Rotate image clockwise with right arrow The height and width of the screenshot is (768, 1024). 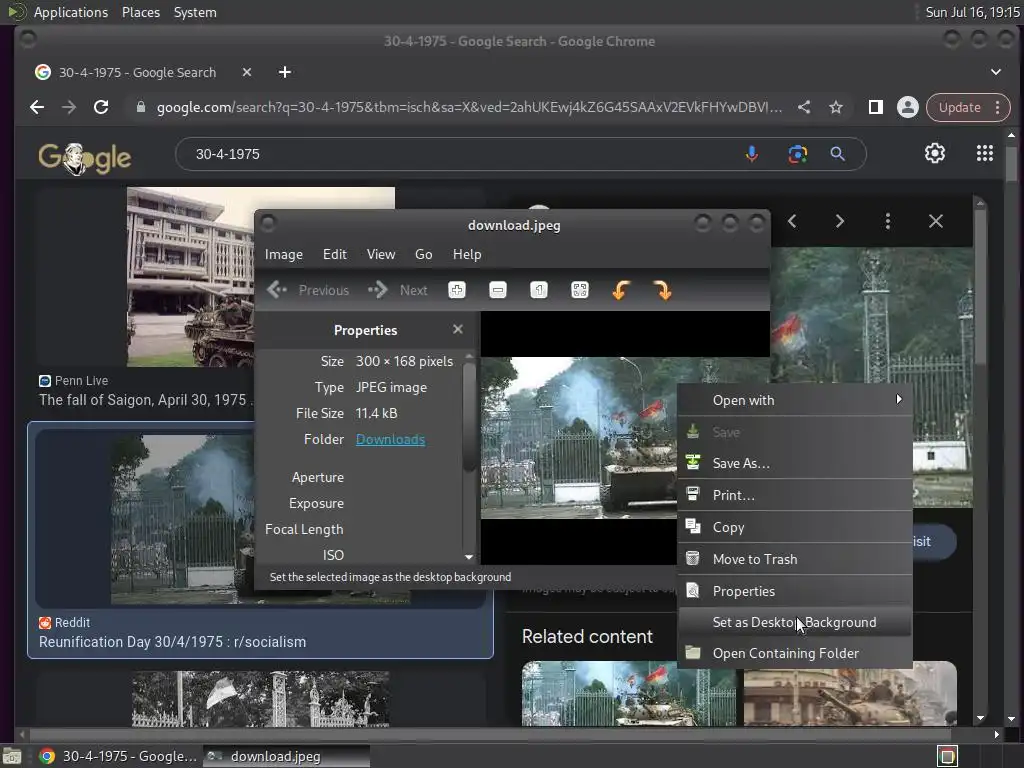pos(662,290)
